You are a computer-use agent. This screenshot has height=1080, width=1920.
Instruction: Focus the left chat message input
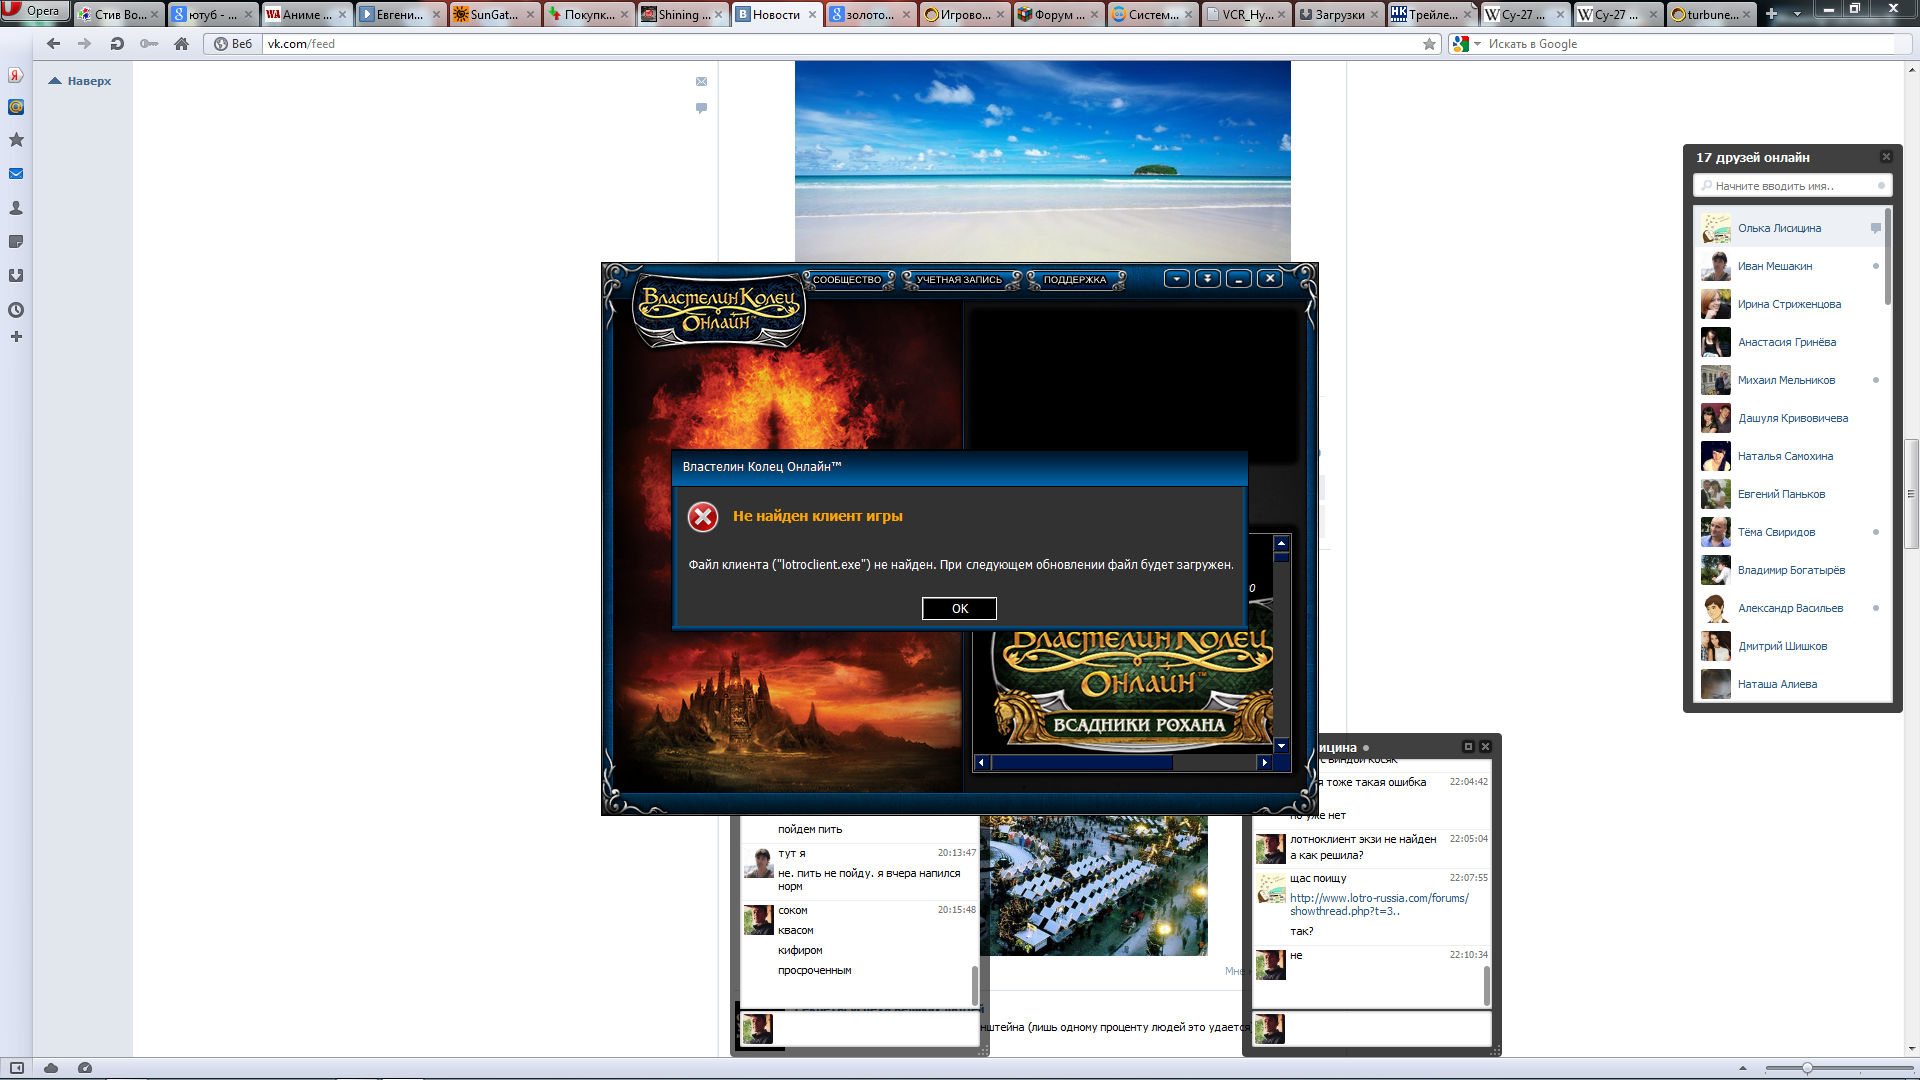click(877, 1028)
